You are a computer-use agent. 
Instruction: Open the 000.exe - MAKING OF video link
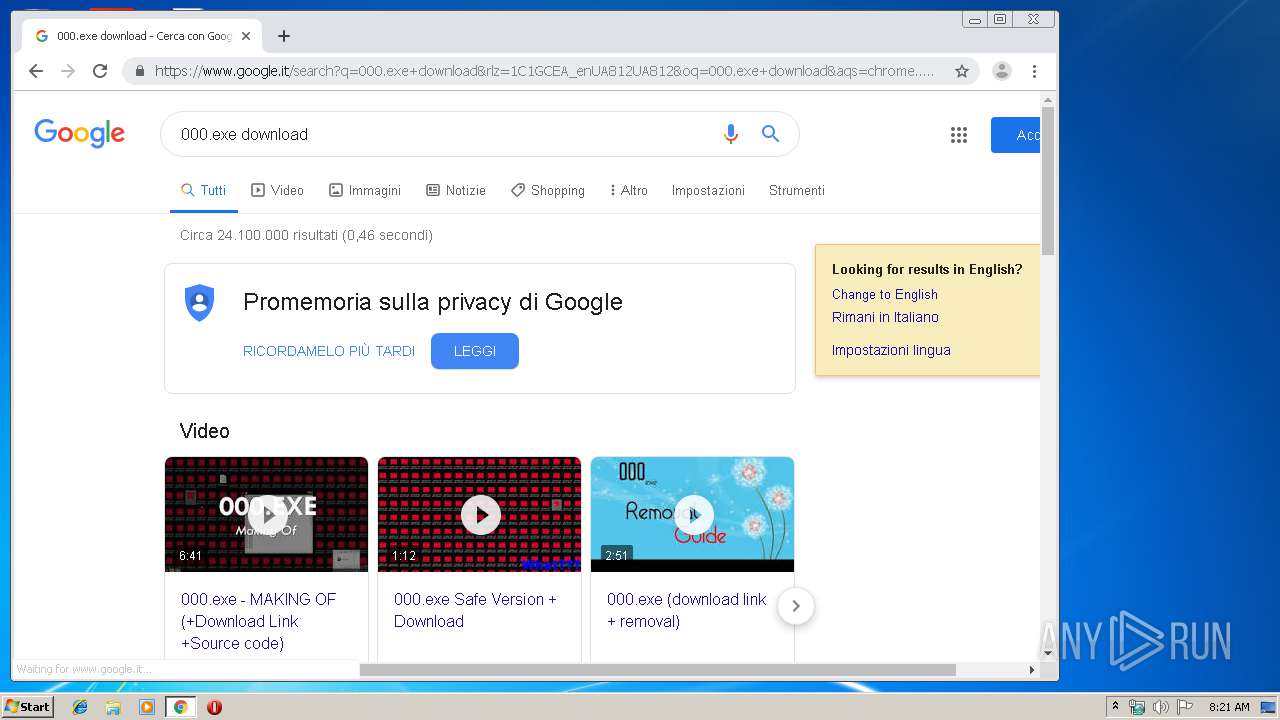(258, 621)
